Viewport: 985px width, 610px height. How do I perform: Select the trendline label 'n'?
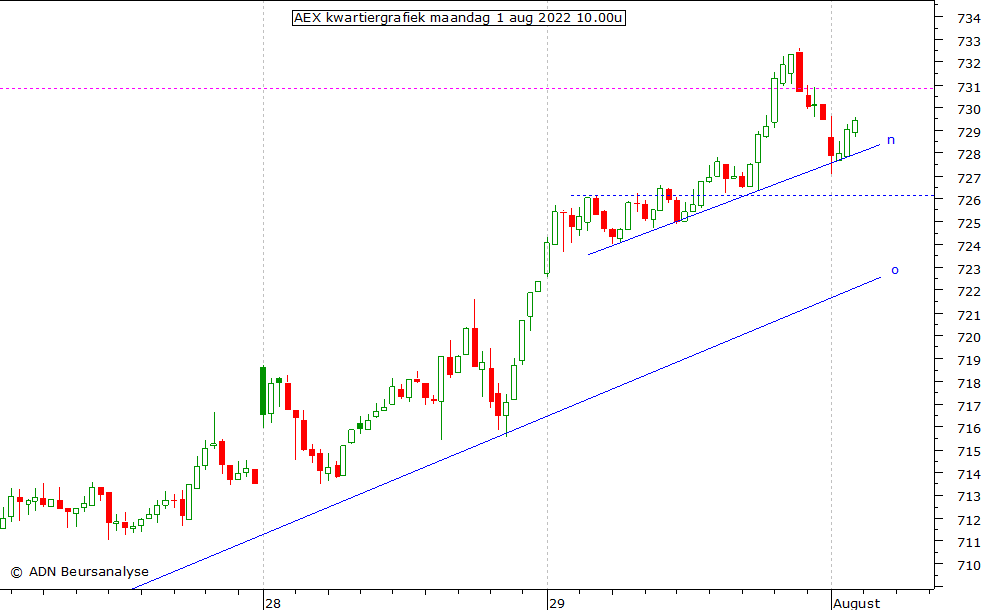[890, 140]
